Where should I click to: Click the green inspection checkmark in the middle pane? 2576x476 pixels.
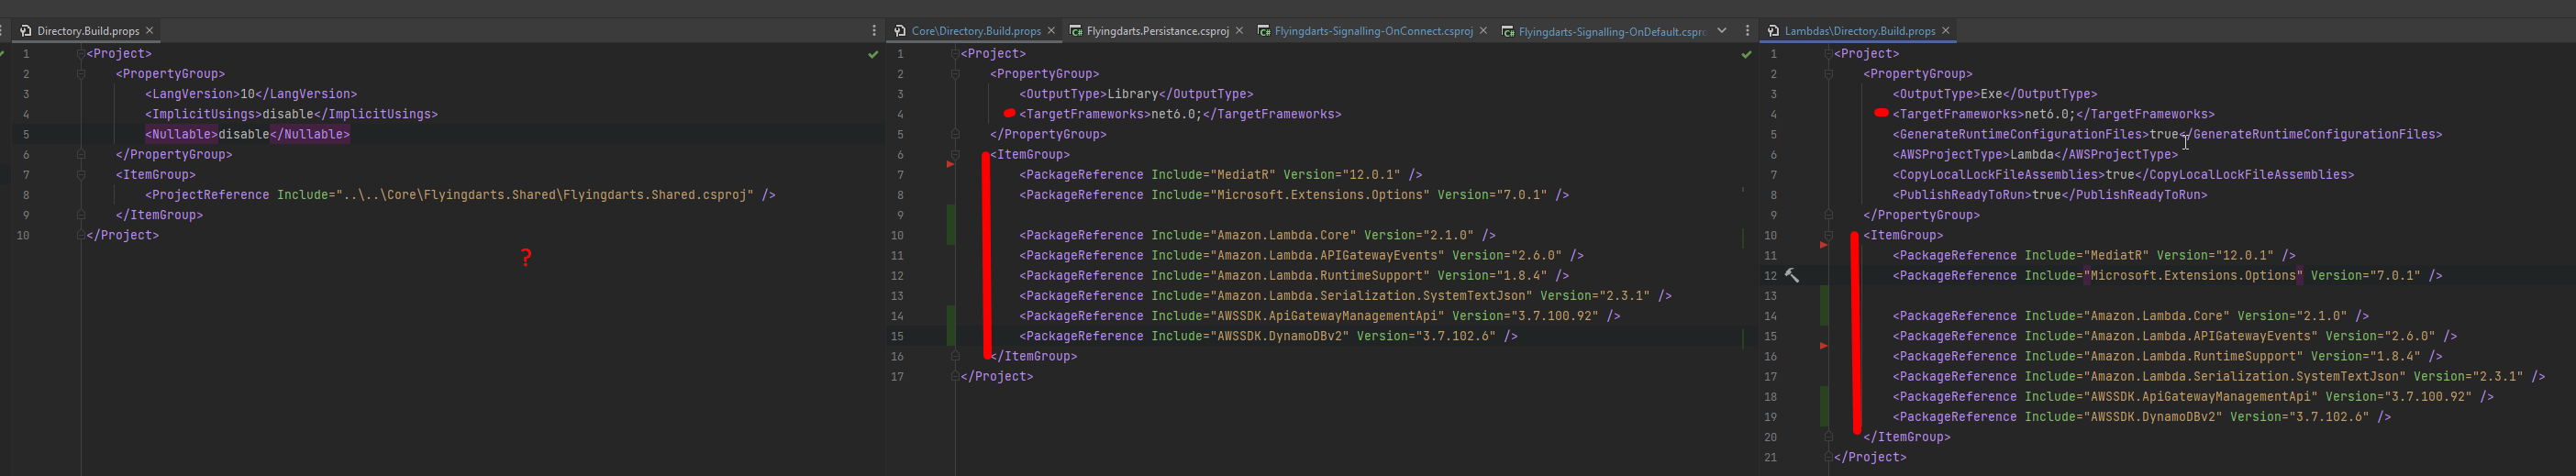[x=1746, y=54]
